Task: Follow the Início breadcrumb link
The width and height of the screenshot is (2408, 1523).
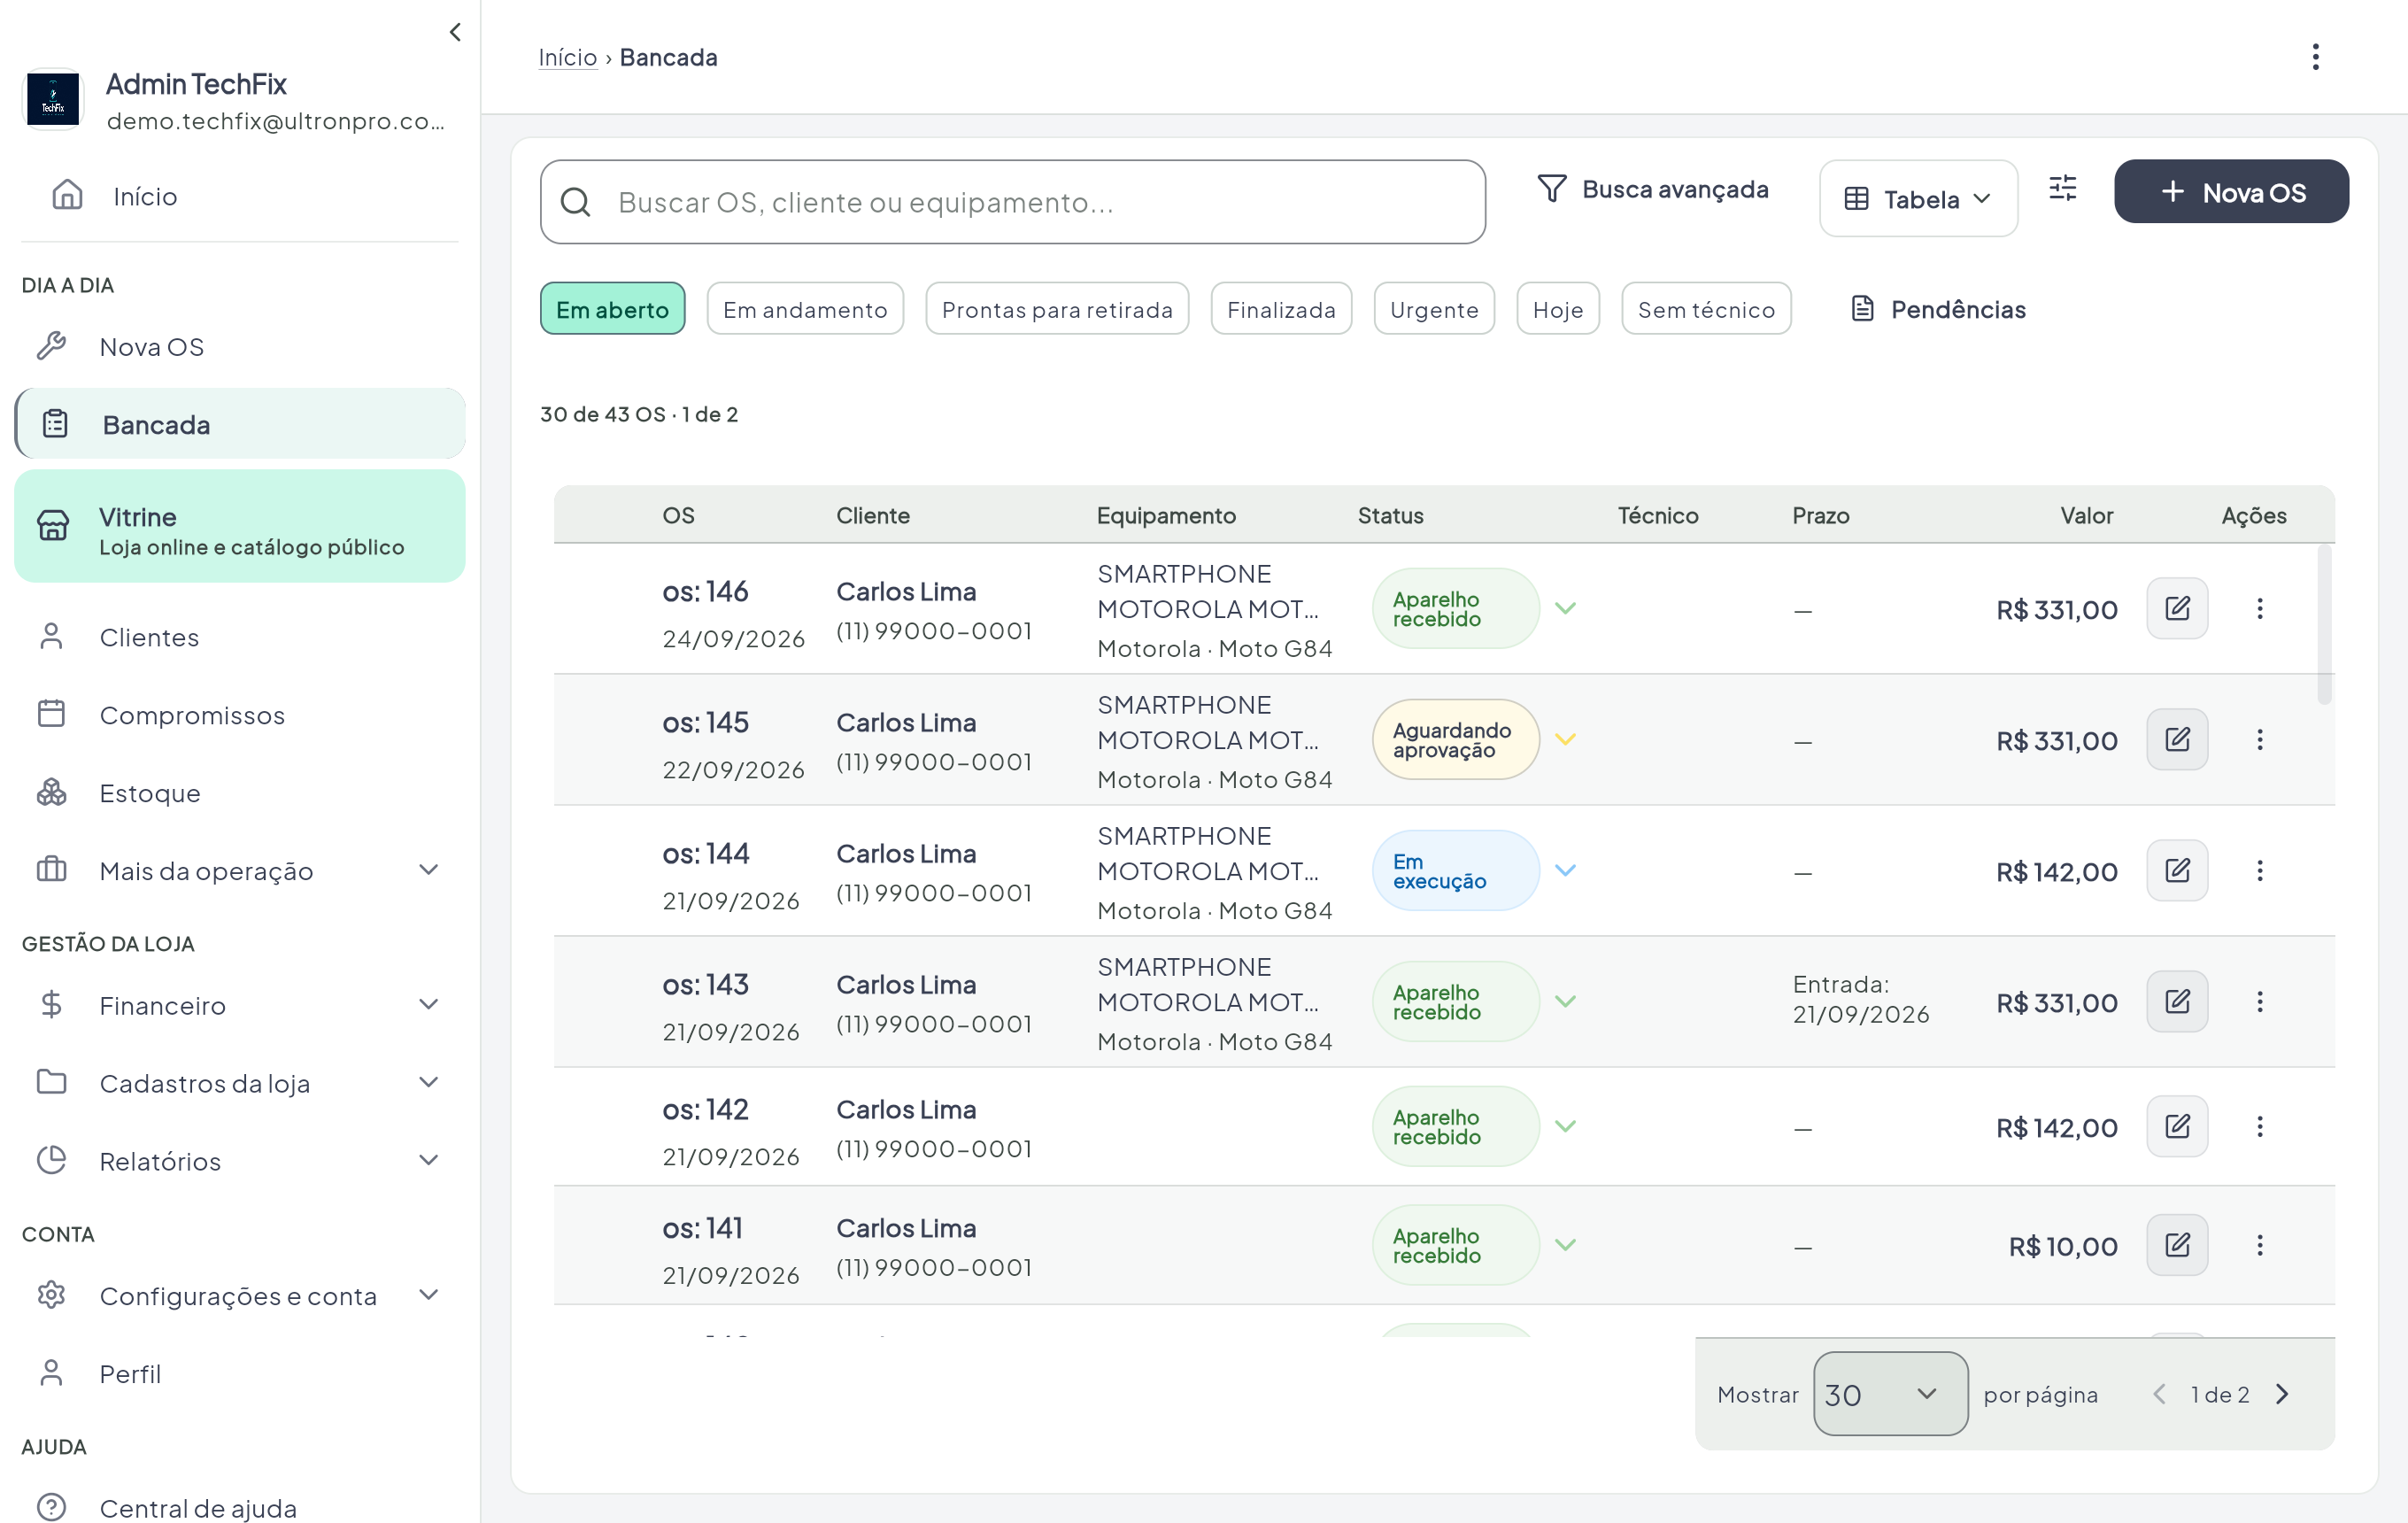Action: click(x=567, y=57)
